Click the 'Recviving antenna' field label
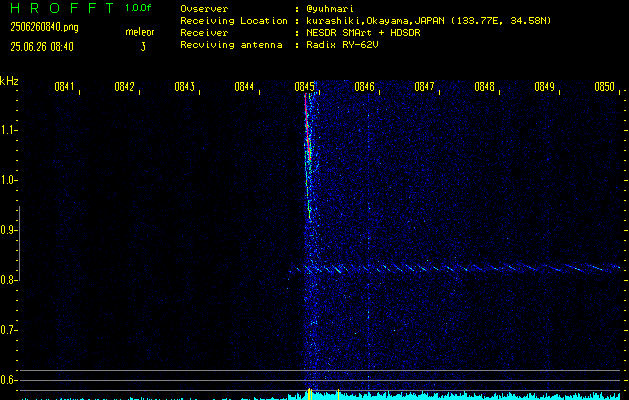The image size is (629, 400). pos(231,45)
